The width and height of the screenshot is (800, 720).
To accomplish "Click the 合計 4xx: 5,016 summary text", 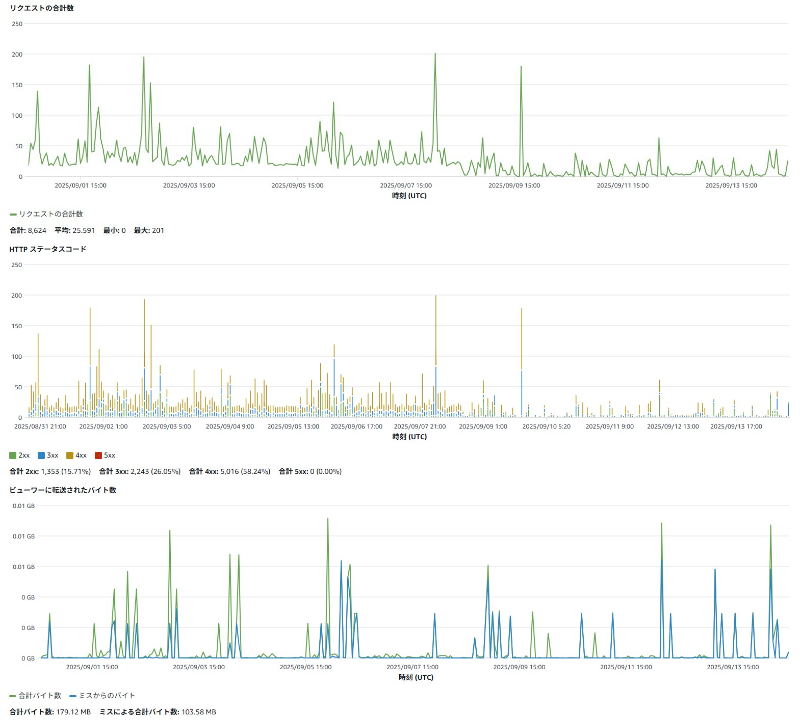I will pyautogui.click(x=230, y=471).
